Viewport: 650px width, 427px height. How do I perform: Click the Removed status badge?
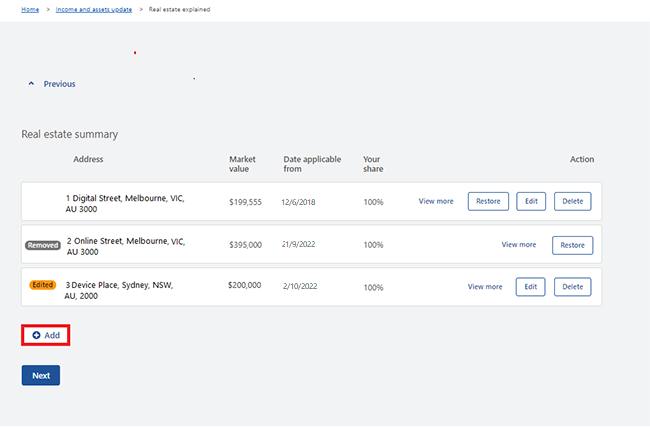43,245
